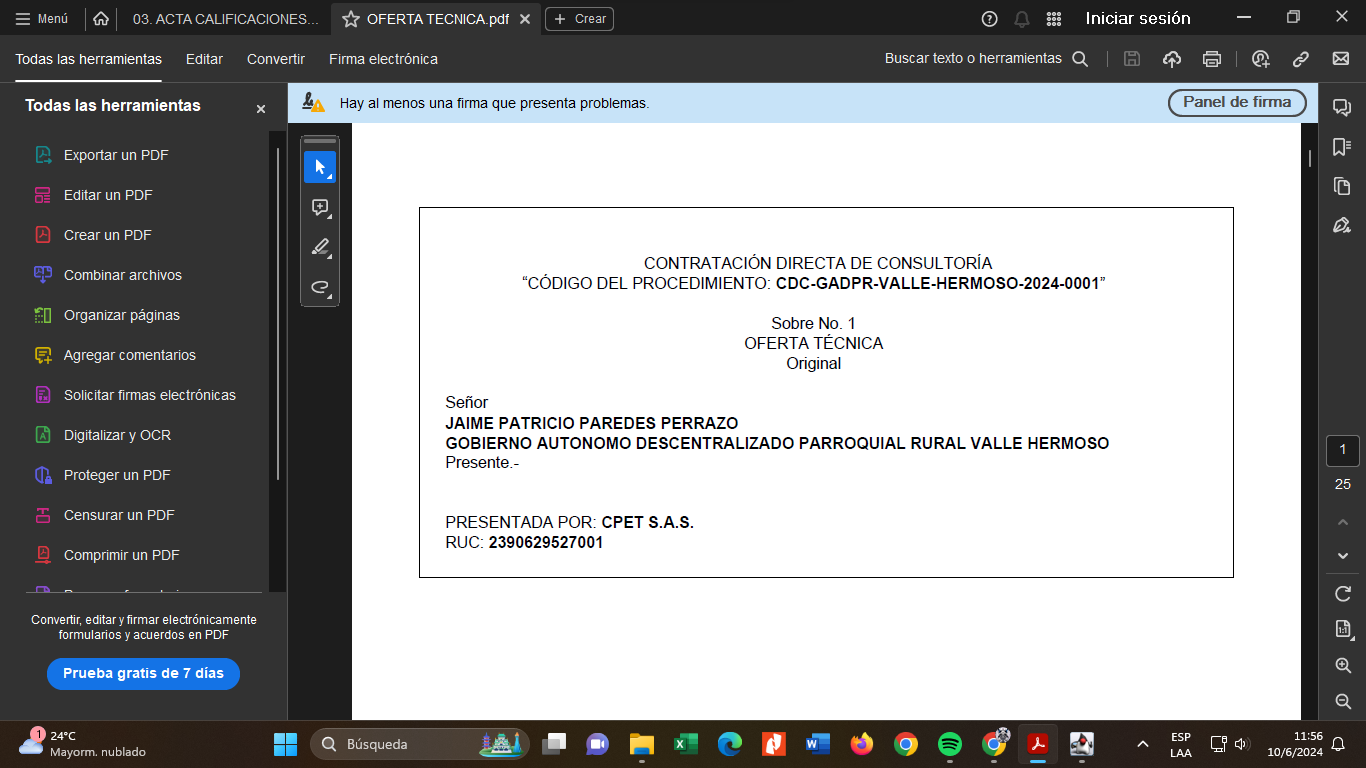The height and width of the screenshot is (768, 1366).
Task: Select the highlighter pen tool
Action: 320,247
